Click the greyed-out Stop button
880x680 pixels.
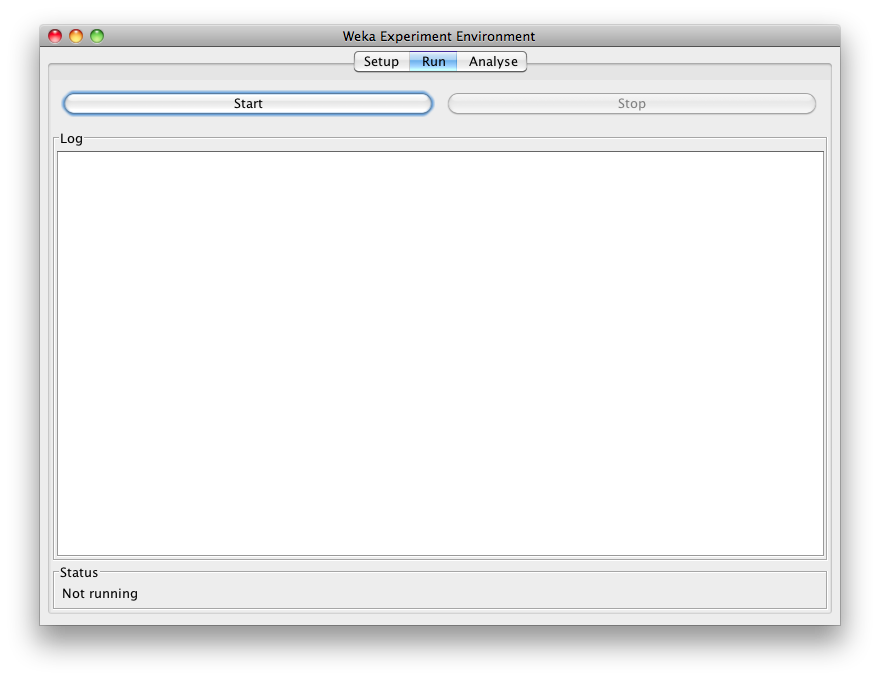pos(631,103)
